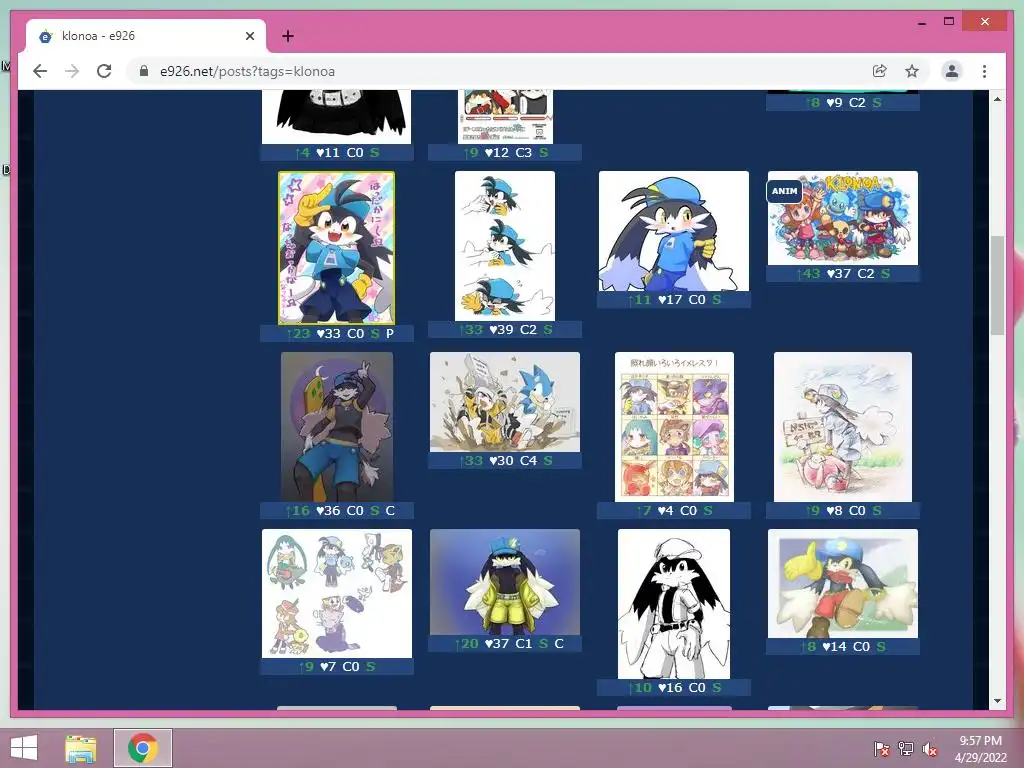Screen dimensions: 1024x768
Task: Open the Klonoa in yellow jacket thumbnail
Action: 505,582
